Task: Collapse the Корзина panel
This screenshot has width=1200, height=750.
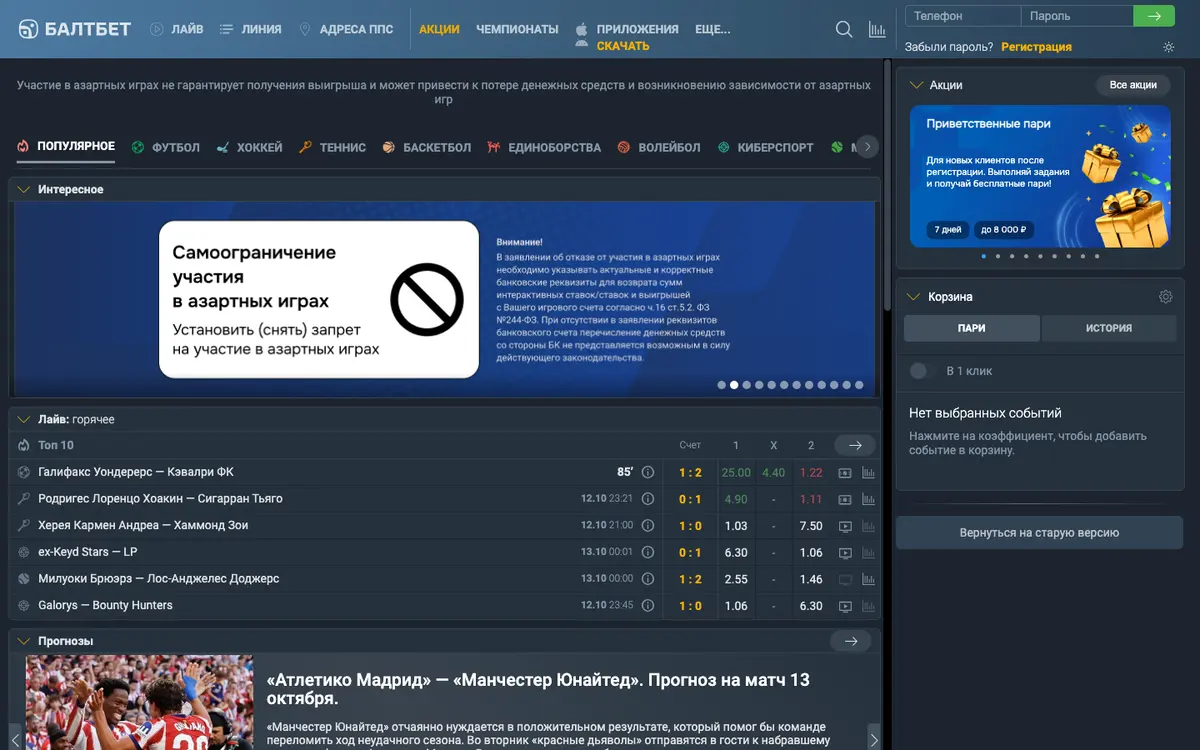Action: [x=913, y=297]
